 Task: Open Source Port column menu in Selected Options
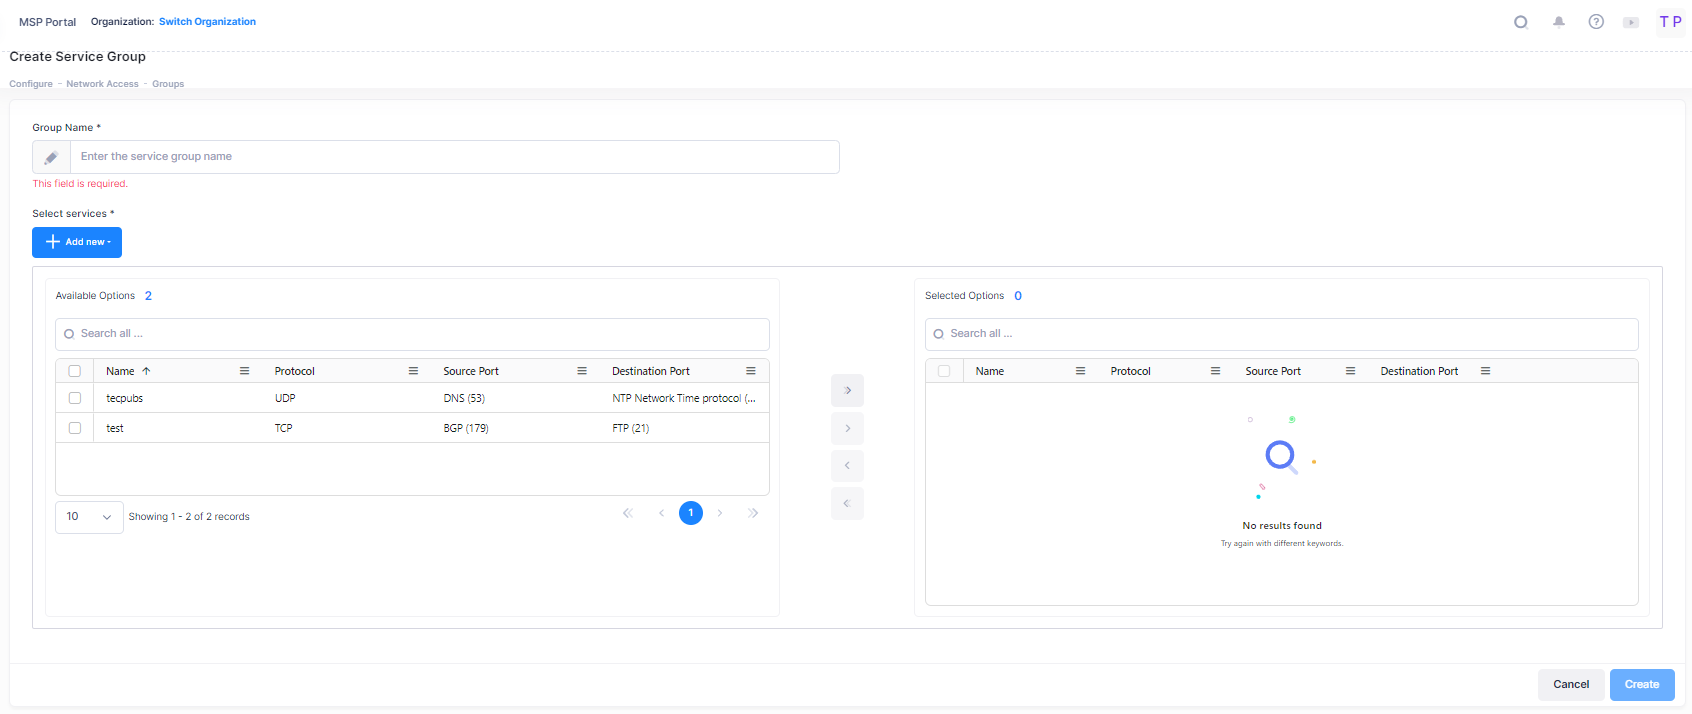[x=1350, y=371]
